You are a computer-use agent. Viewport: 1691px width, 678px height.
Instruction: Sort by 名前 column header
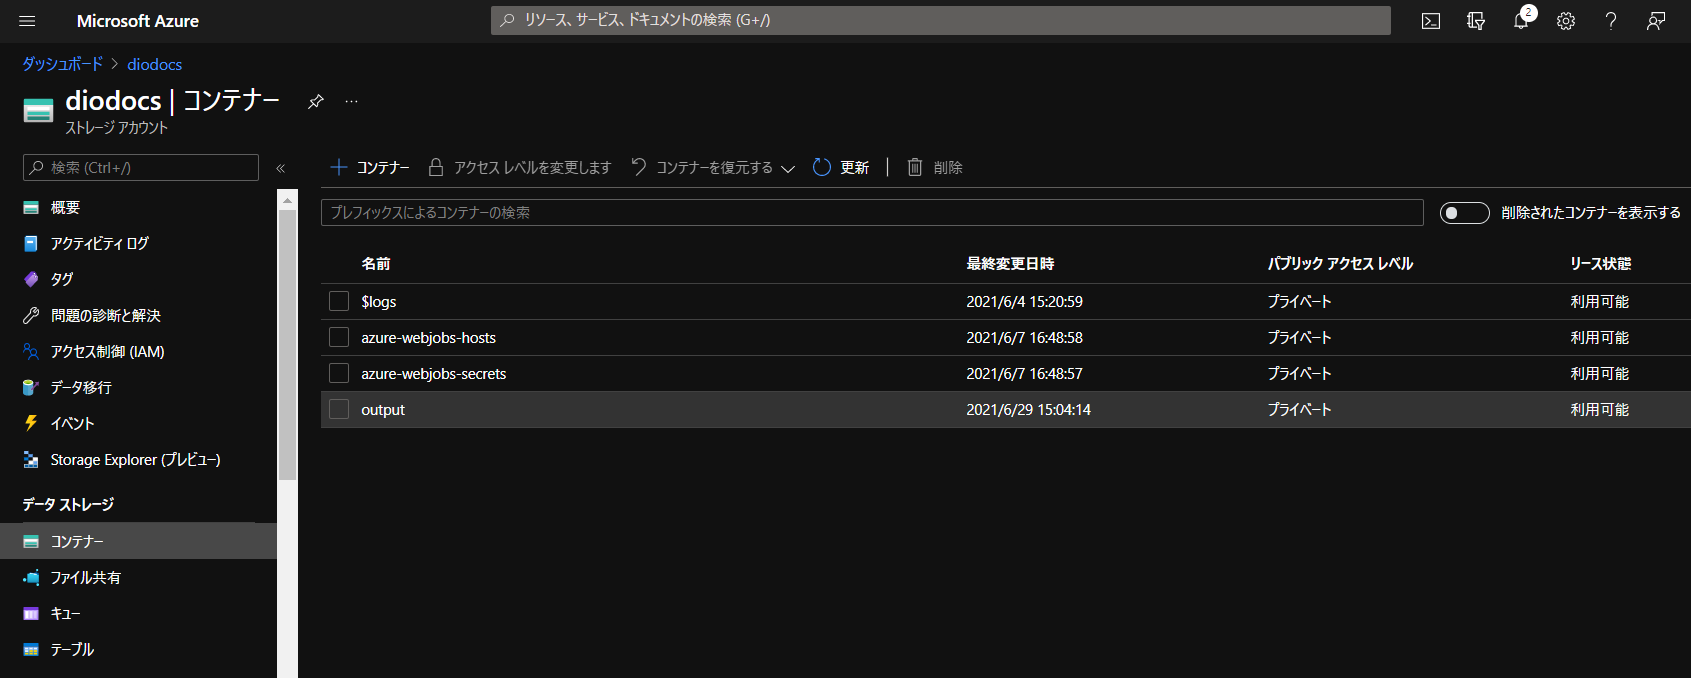click(x=376, y=264)
